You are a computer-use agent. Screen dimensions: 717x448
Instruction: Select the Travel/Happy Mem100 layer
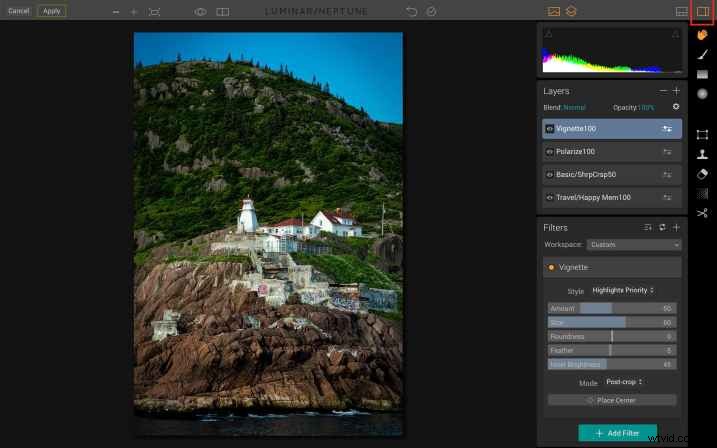612,197
